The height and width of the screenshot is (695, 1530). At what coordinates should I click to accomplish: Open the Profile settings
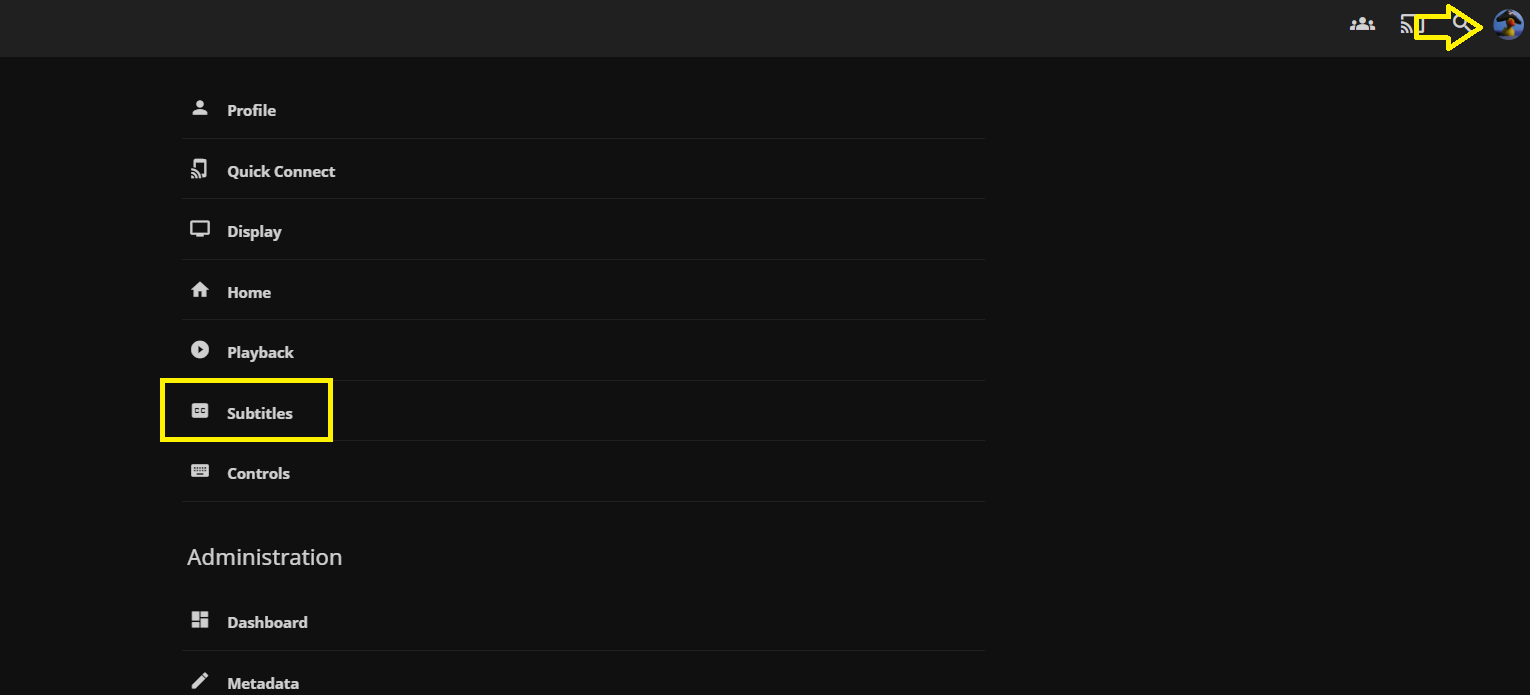[x=252, y=110]
